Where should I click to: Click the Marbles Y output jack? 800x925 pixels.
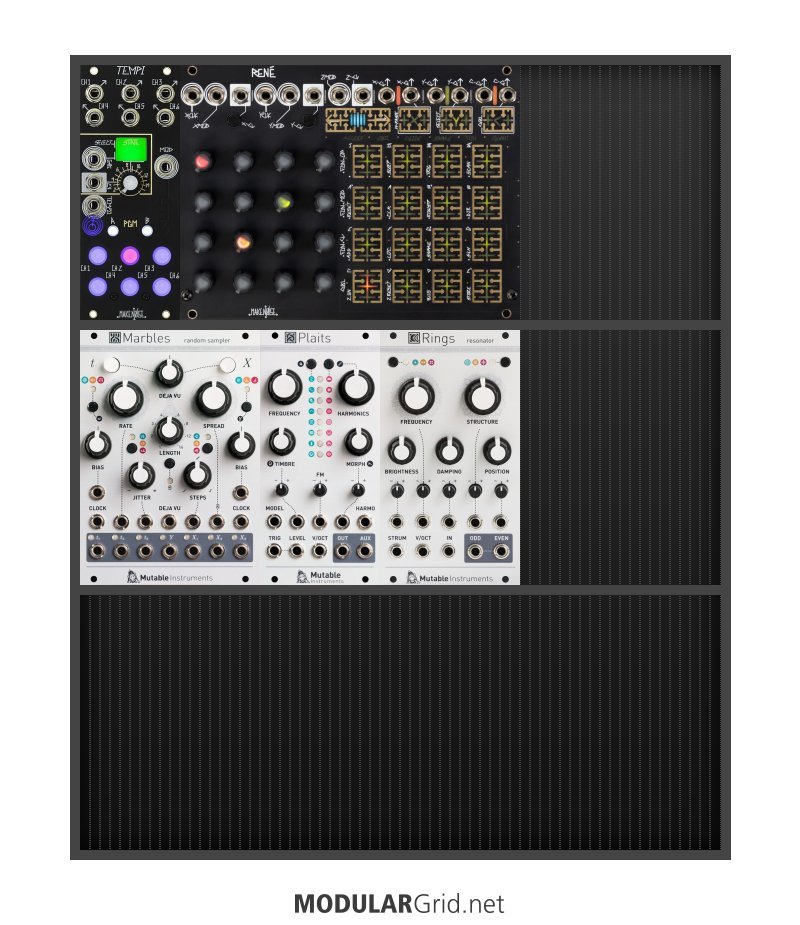click(x=169, y=552)
